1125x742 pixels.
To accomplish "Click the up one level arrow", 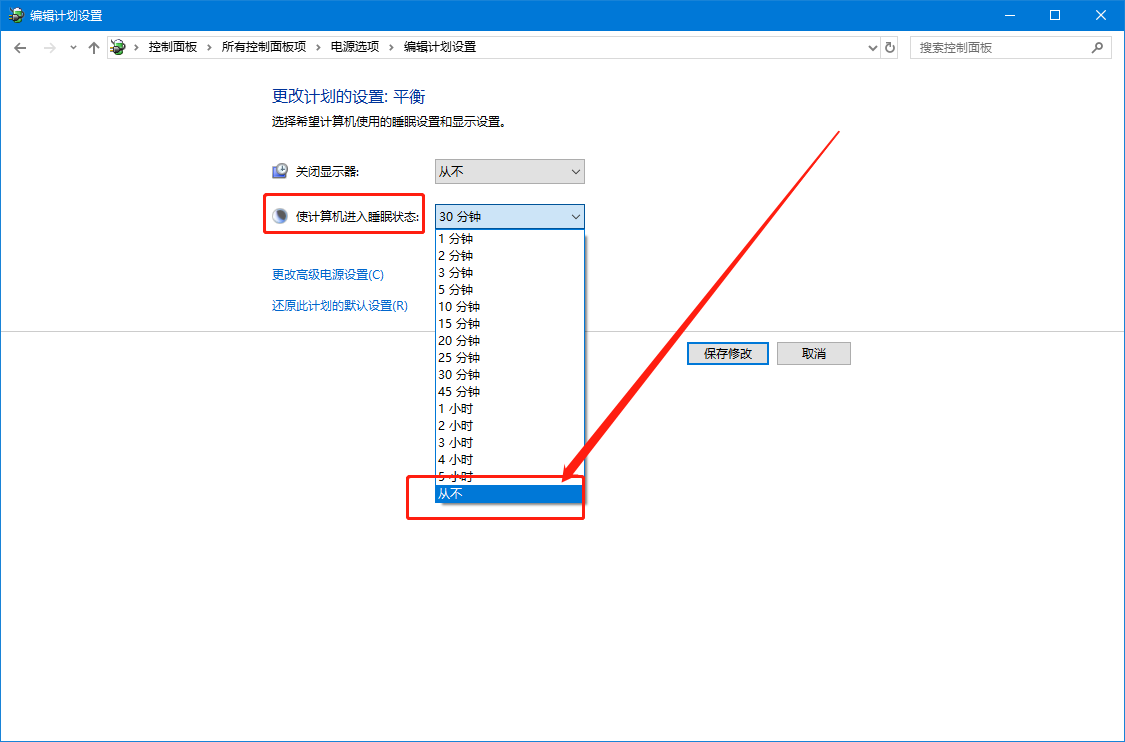I will tap(93, 47).
